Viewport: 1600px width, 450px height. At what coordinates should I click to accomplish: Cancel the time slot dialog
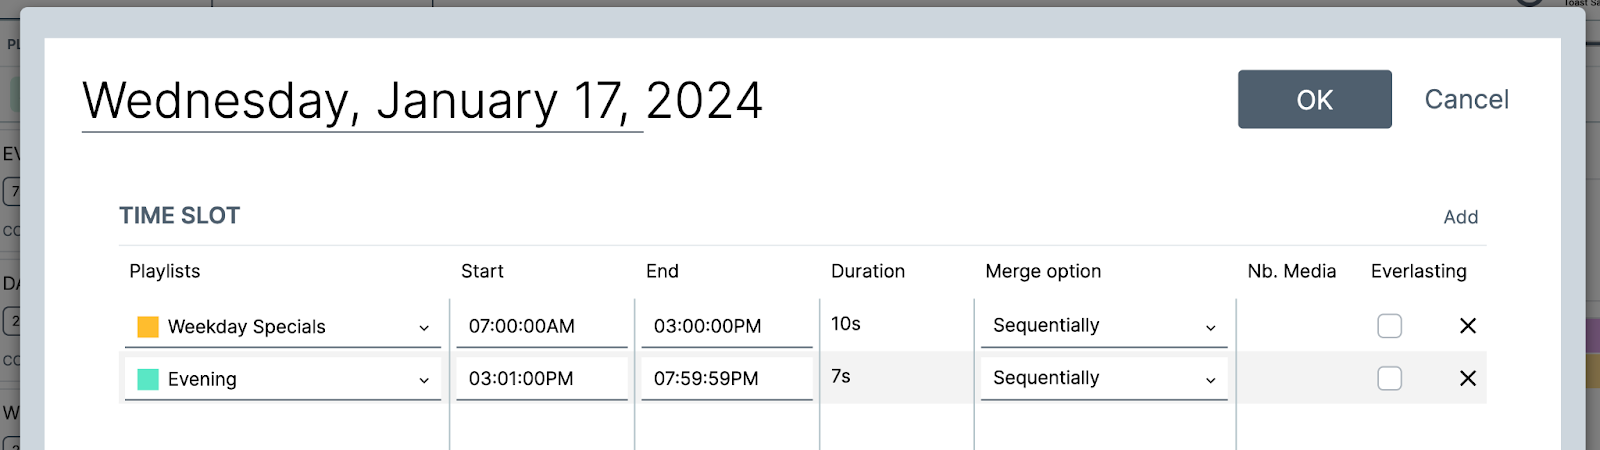pos(1466,100)
